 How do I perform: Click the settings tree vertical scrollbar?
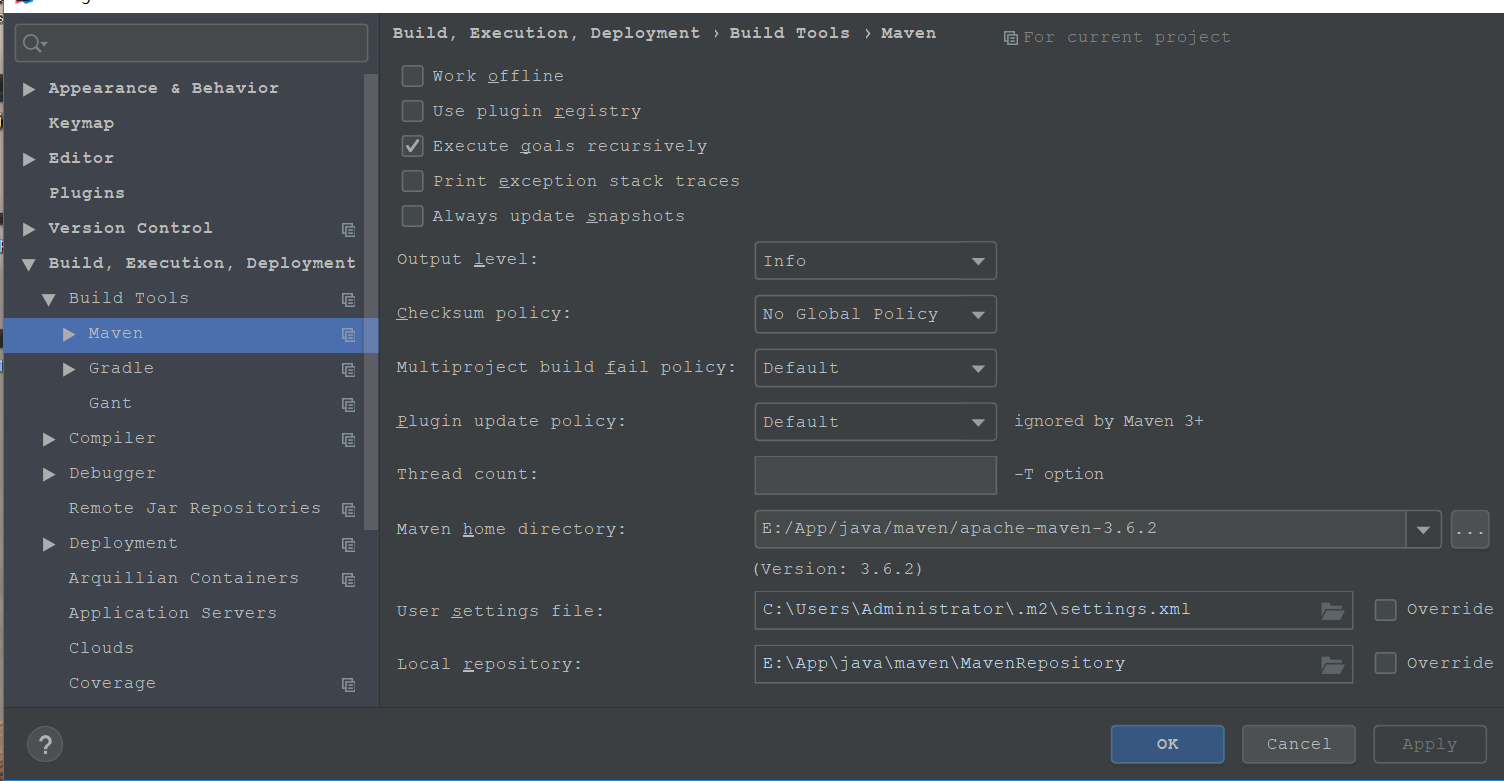pos(371,300)
